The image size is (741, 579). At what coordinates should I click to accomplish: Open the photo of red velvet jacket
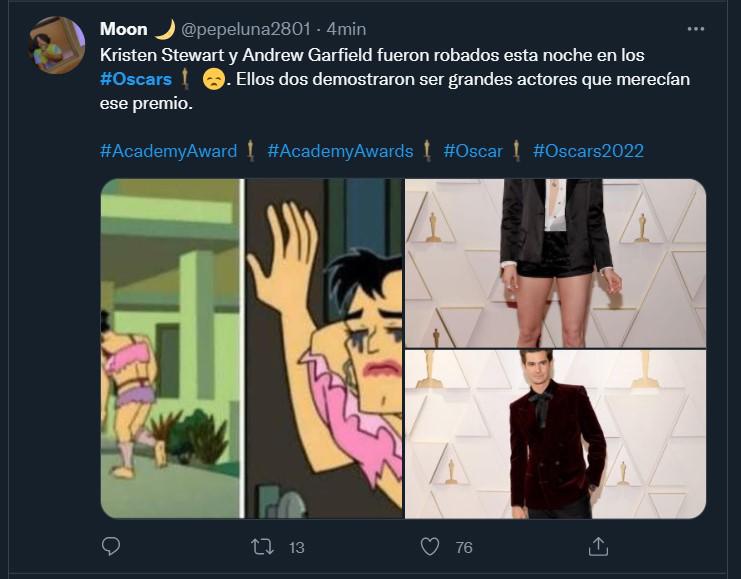coord(555,434)
